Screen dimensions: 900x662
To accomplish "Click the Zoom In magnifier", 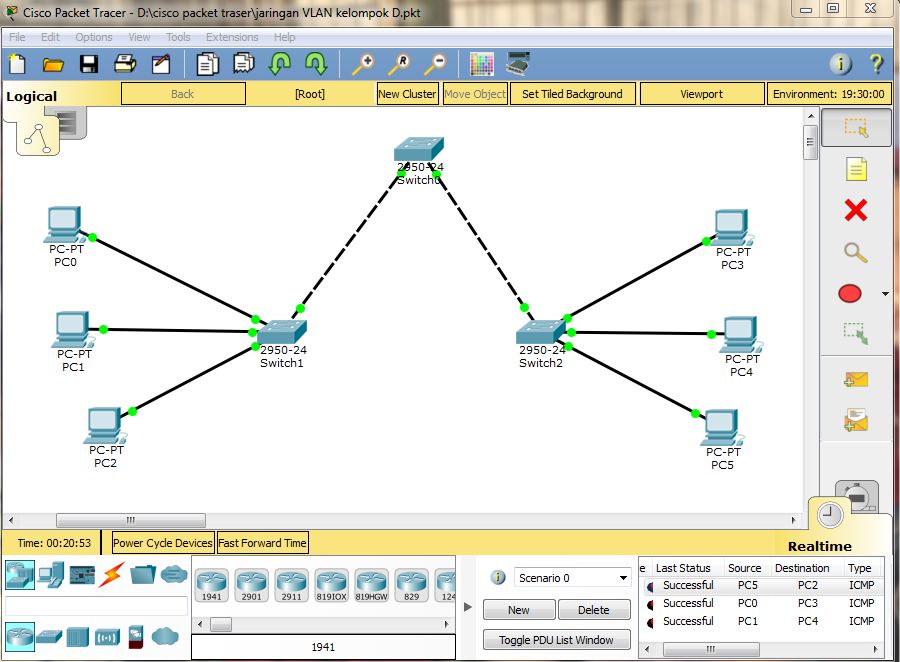I will (363, 64).
